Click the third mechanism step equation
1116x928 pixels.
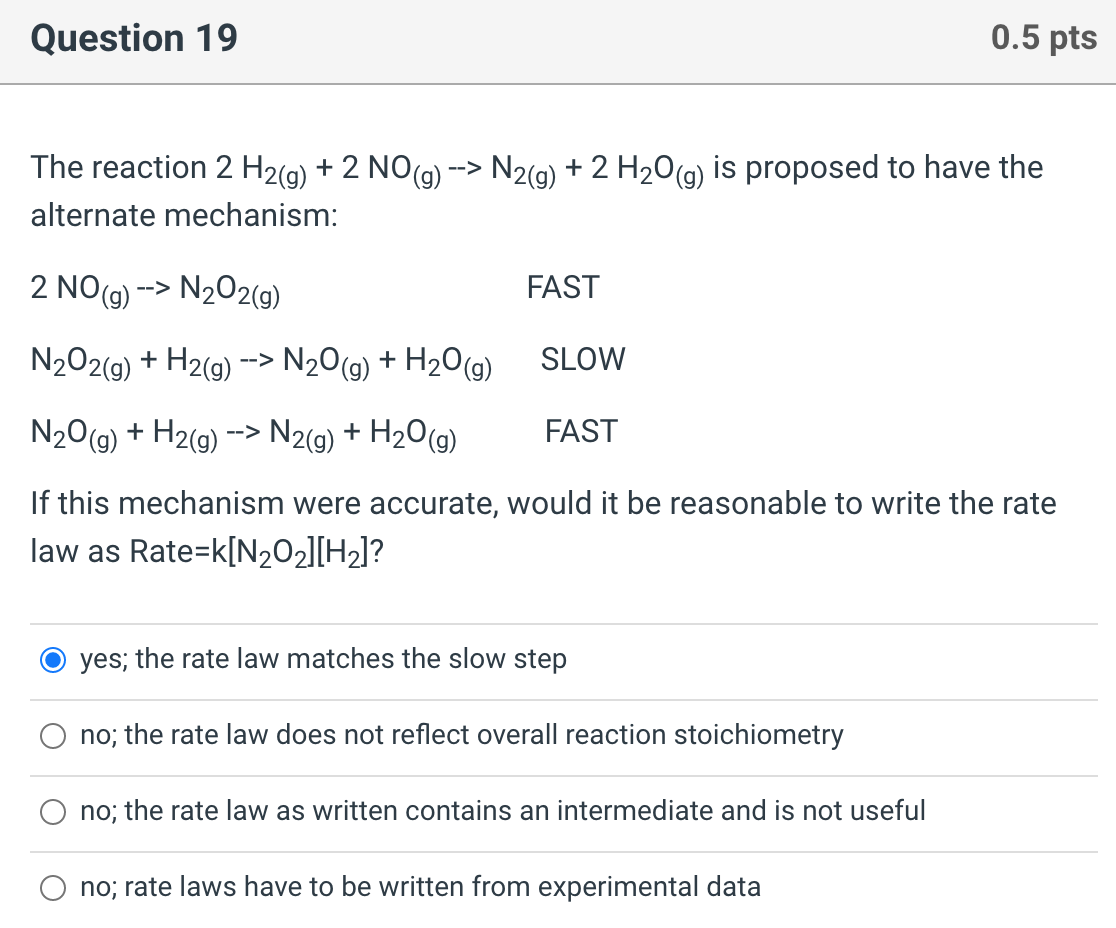pos(243,433)
